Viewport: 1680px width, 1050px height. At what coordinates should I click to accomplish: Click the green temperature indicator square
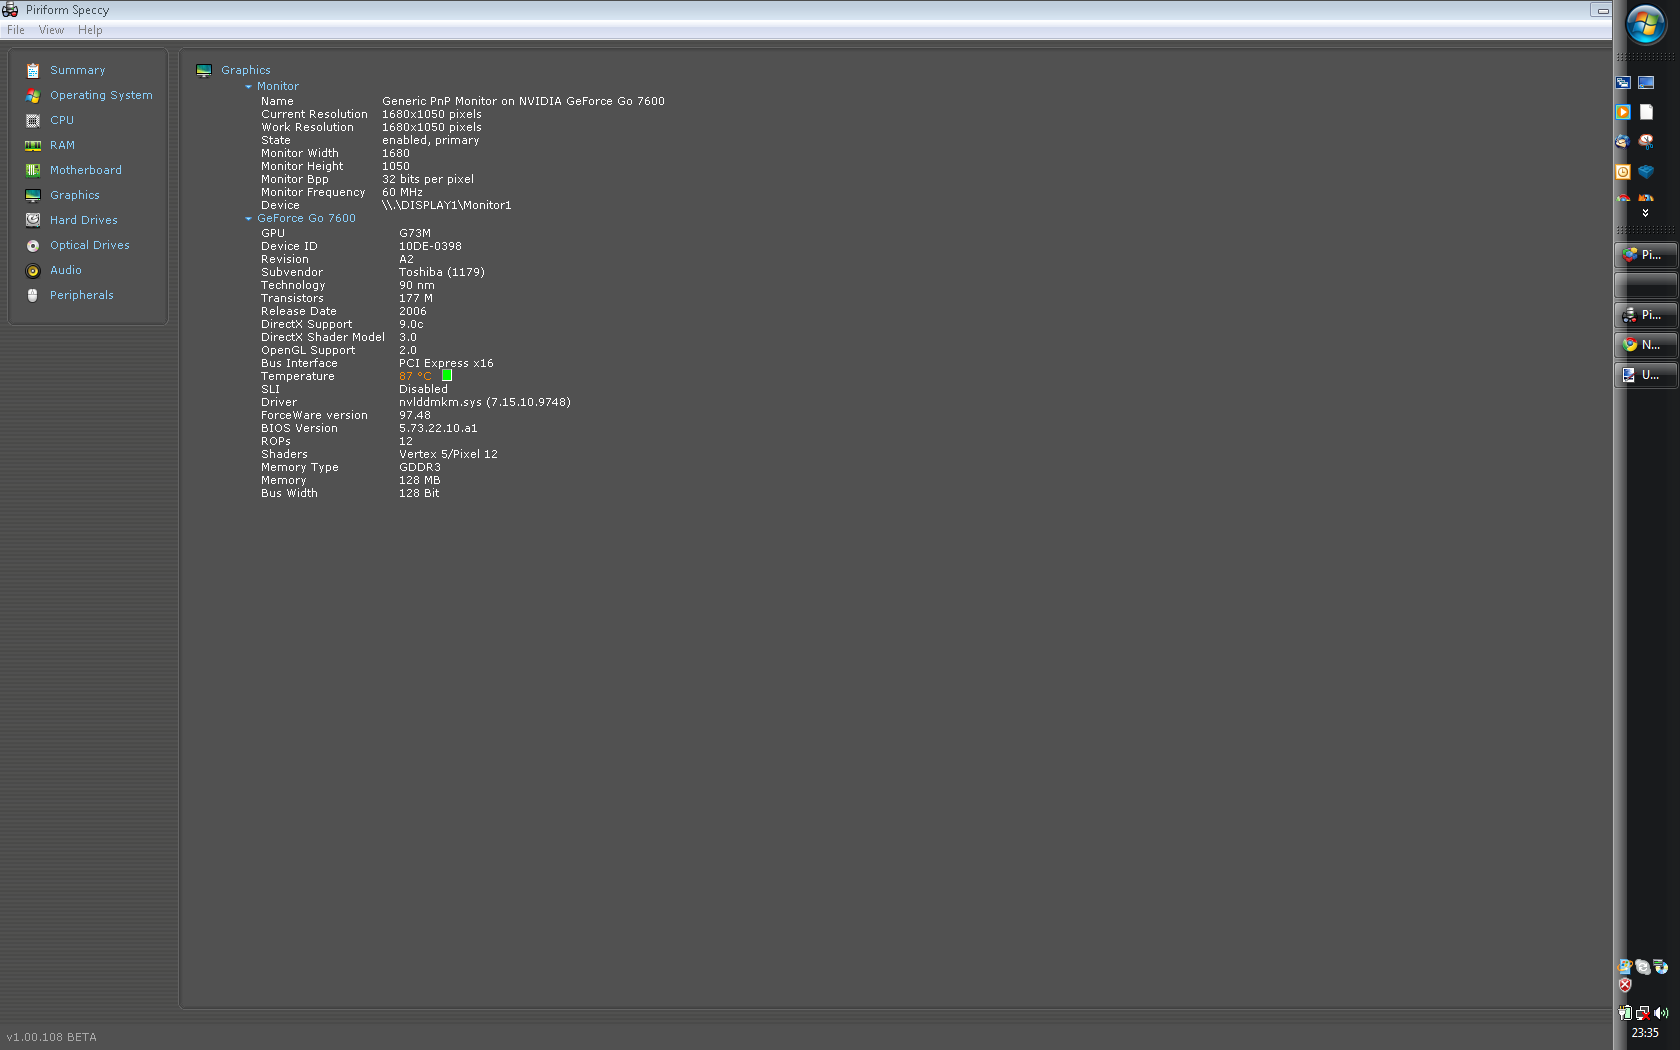447,376
